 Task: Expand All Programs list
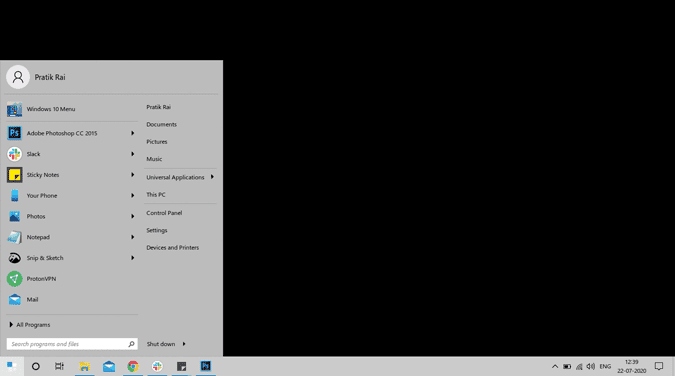[x=29, y=325]
